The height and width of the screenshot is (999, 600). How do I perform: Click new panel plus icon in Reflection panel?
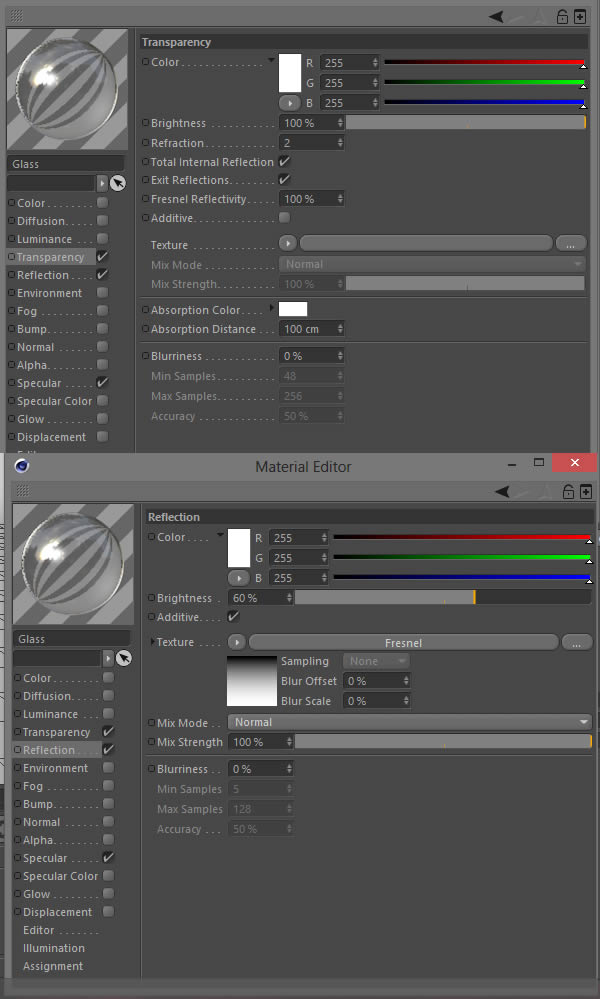pyautogui.click(x=586, y=491)
